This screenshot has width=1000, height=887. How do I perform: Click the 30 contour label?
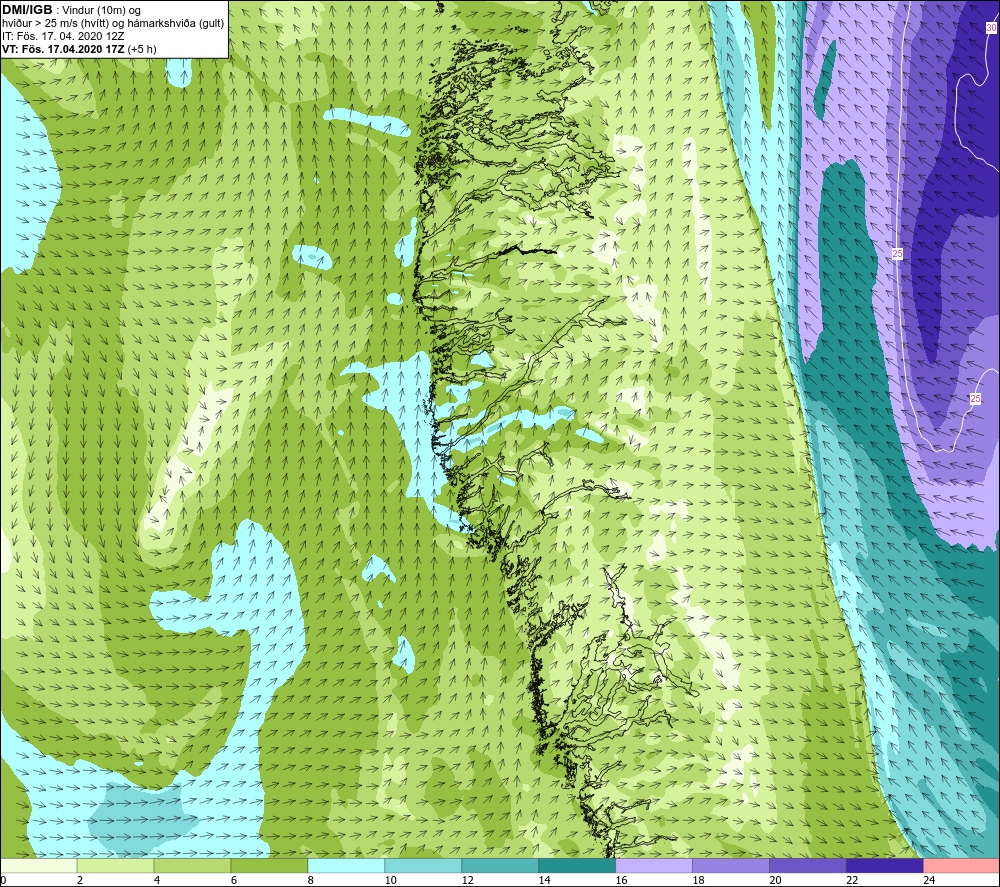pos(991,27)
